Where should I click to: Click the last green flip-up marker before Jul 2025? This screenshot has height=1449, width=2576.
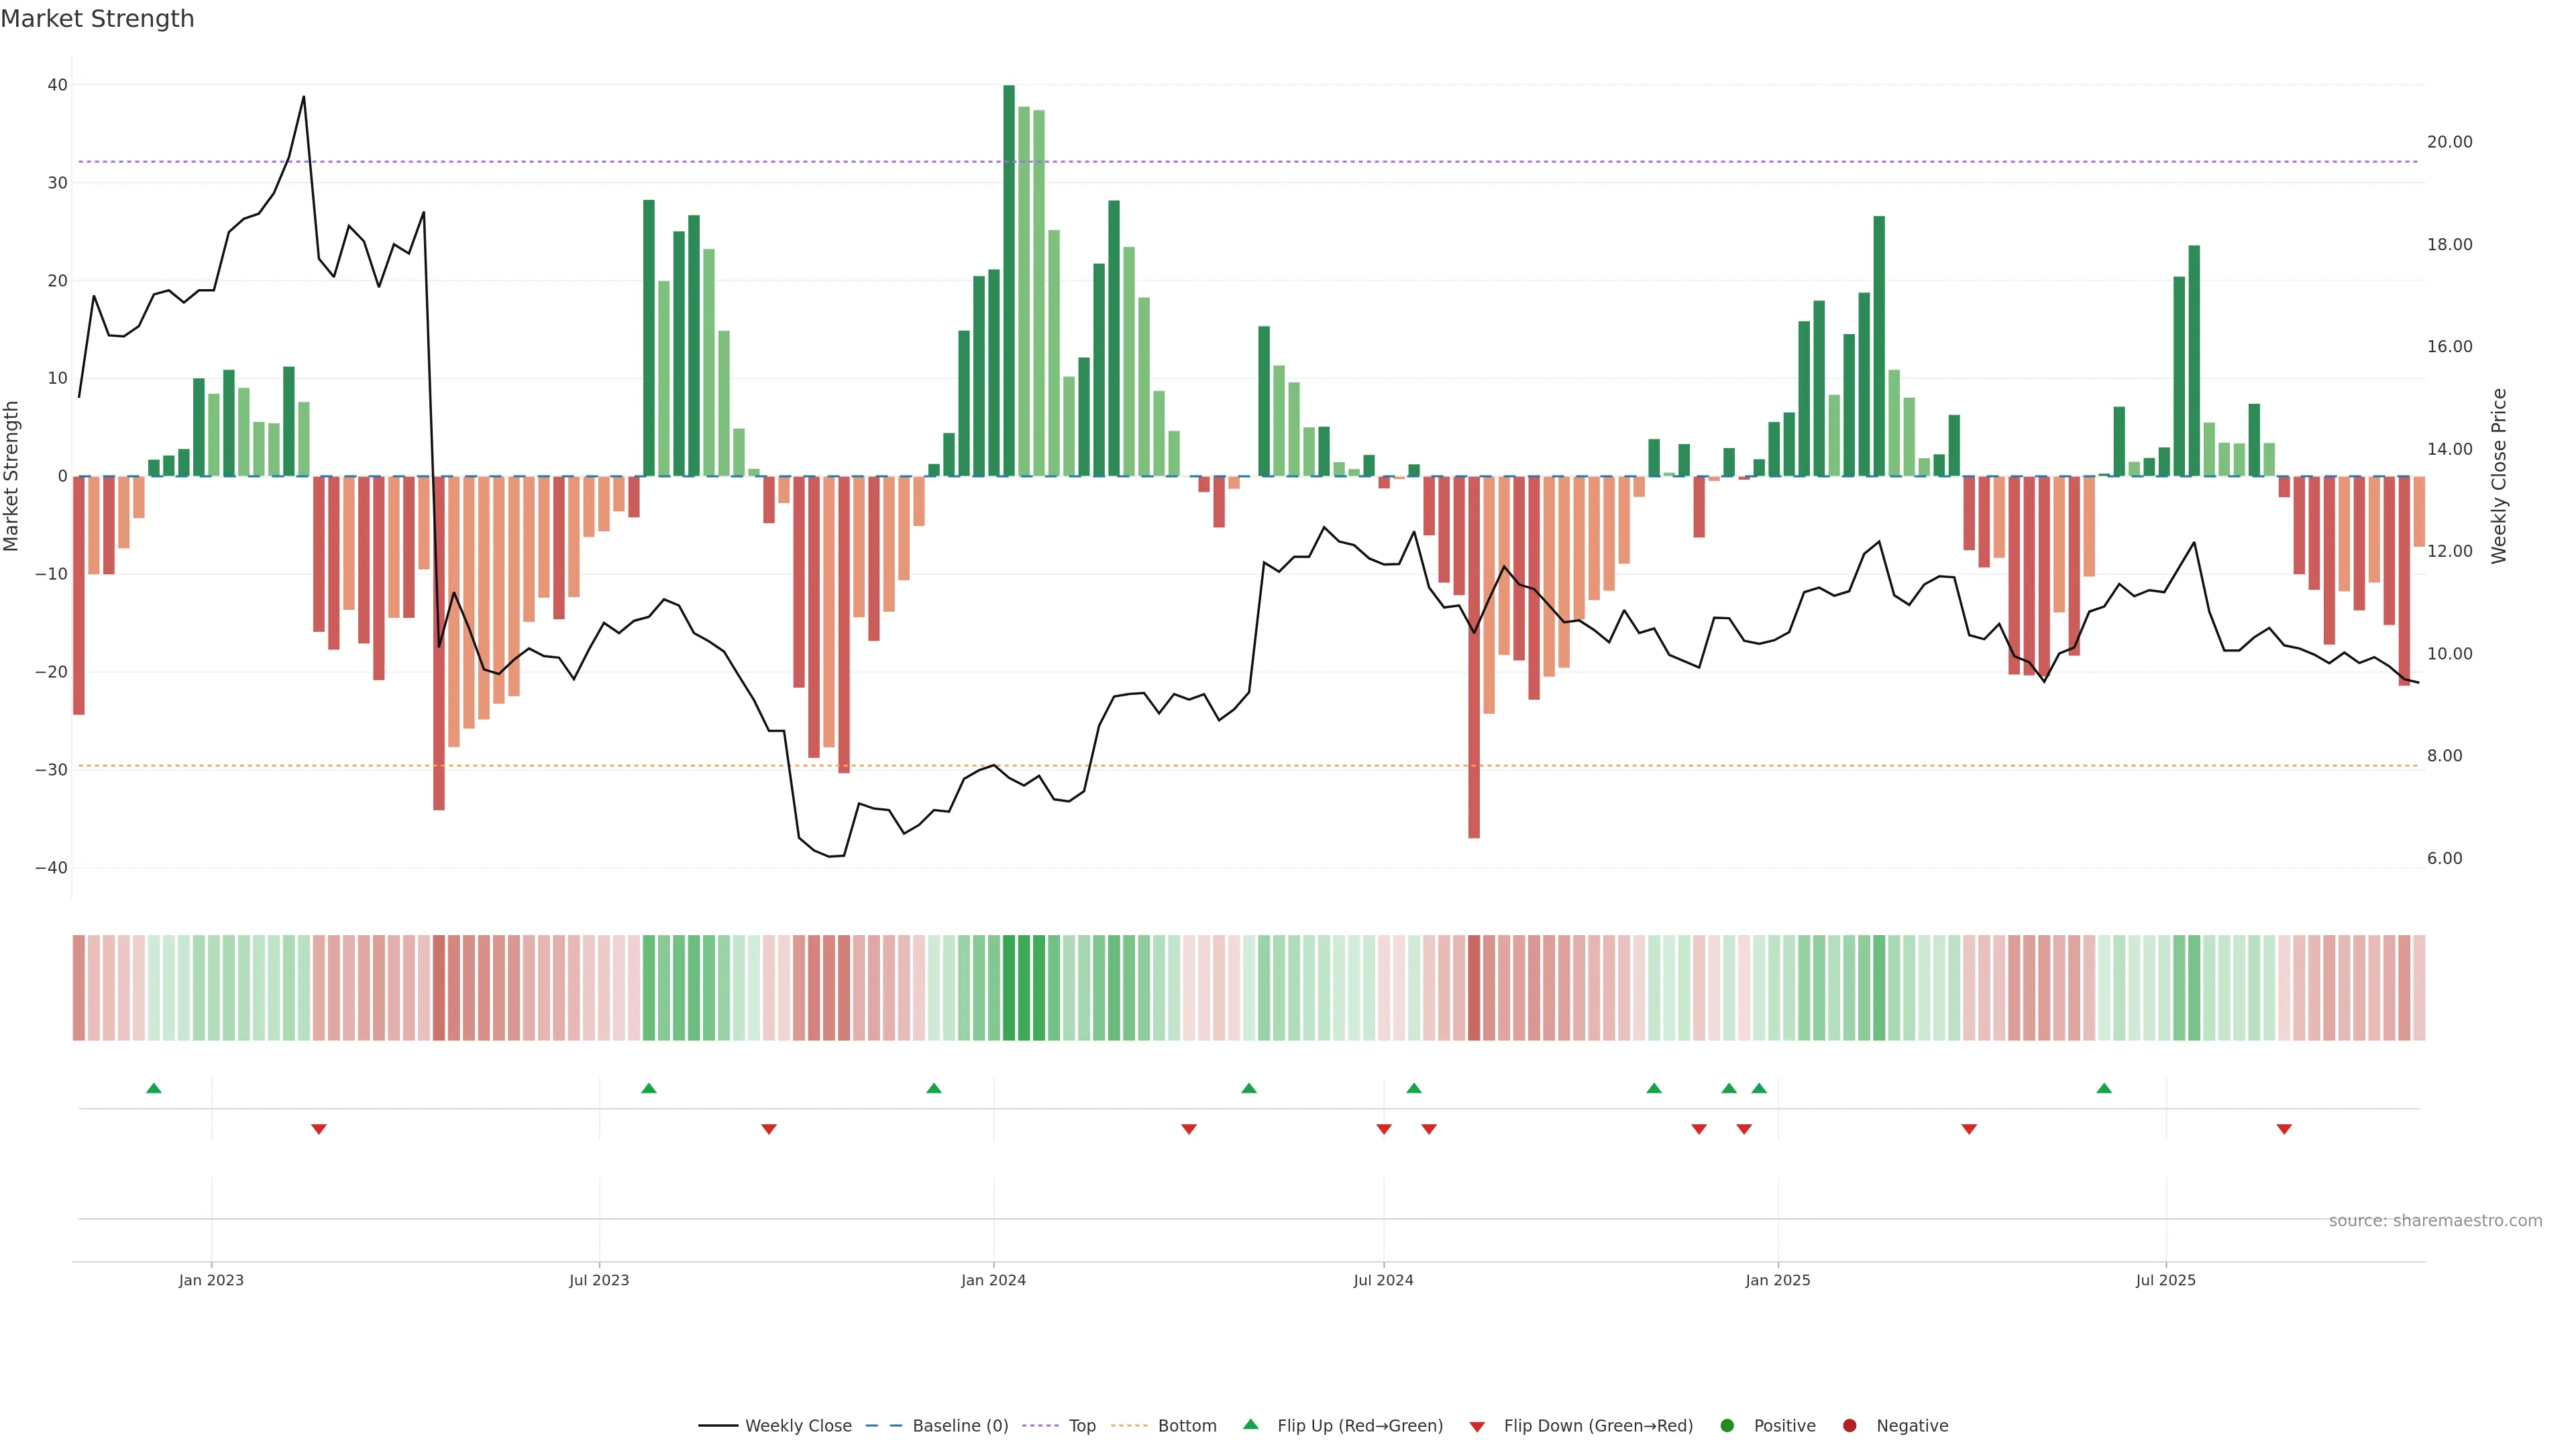2104,1088
